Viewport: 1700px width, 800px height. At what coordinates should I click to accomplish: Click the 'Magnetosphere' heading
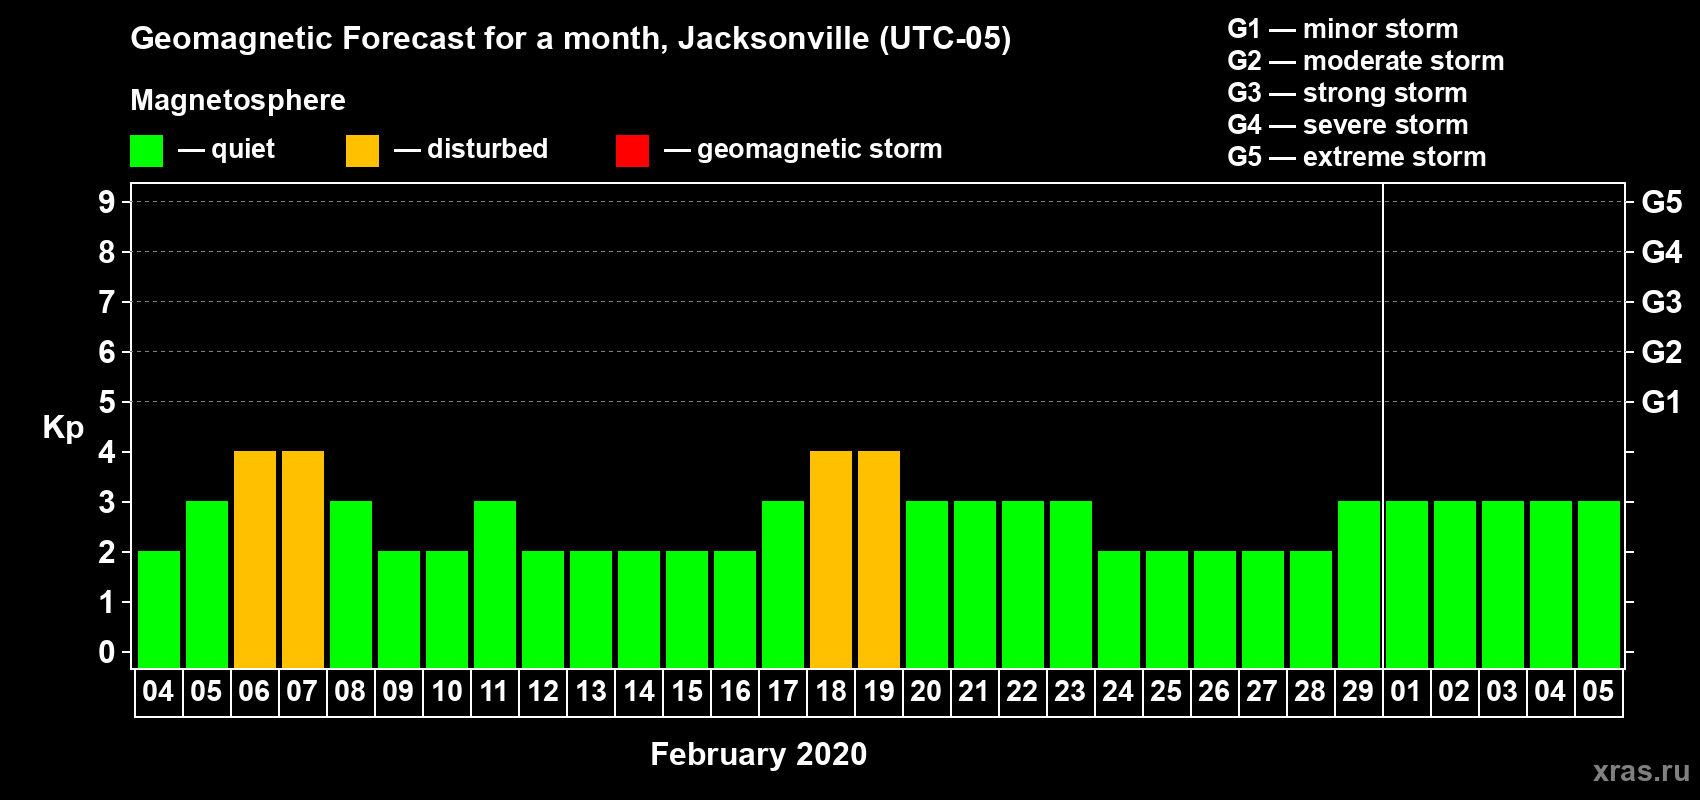(x=238, y=100)
